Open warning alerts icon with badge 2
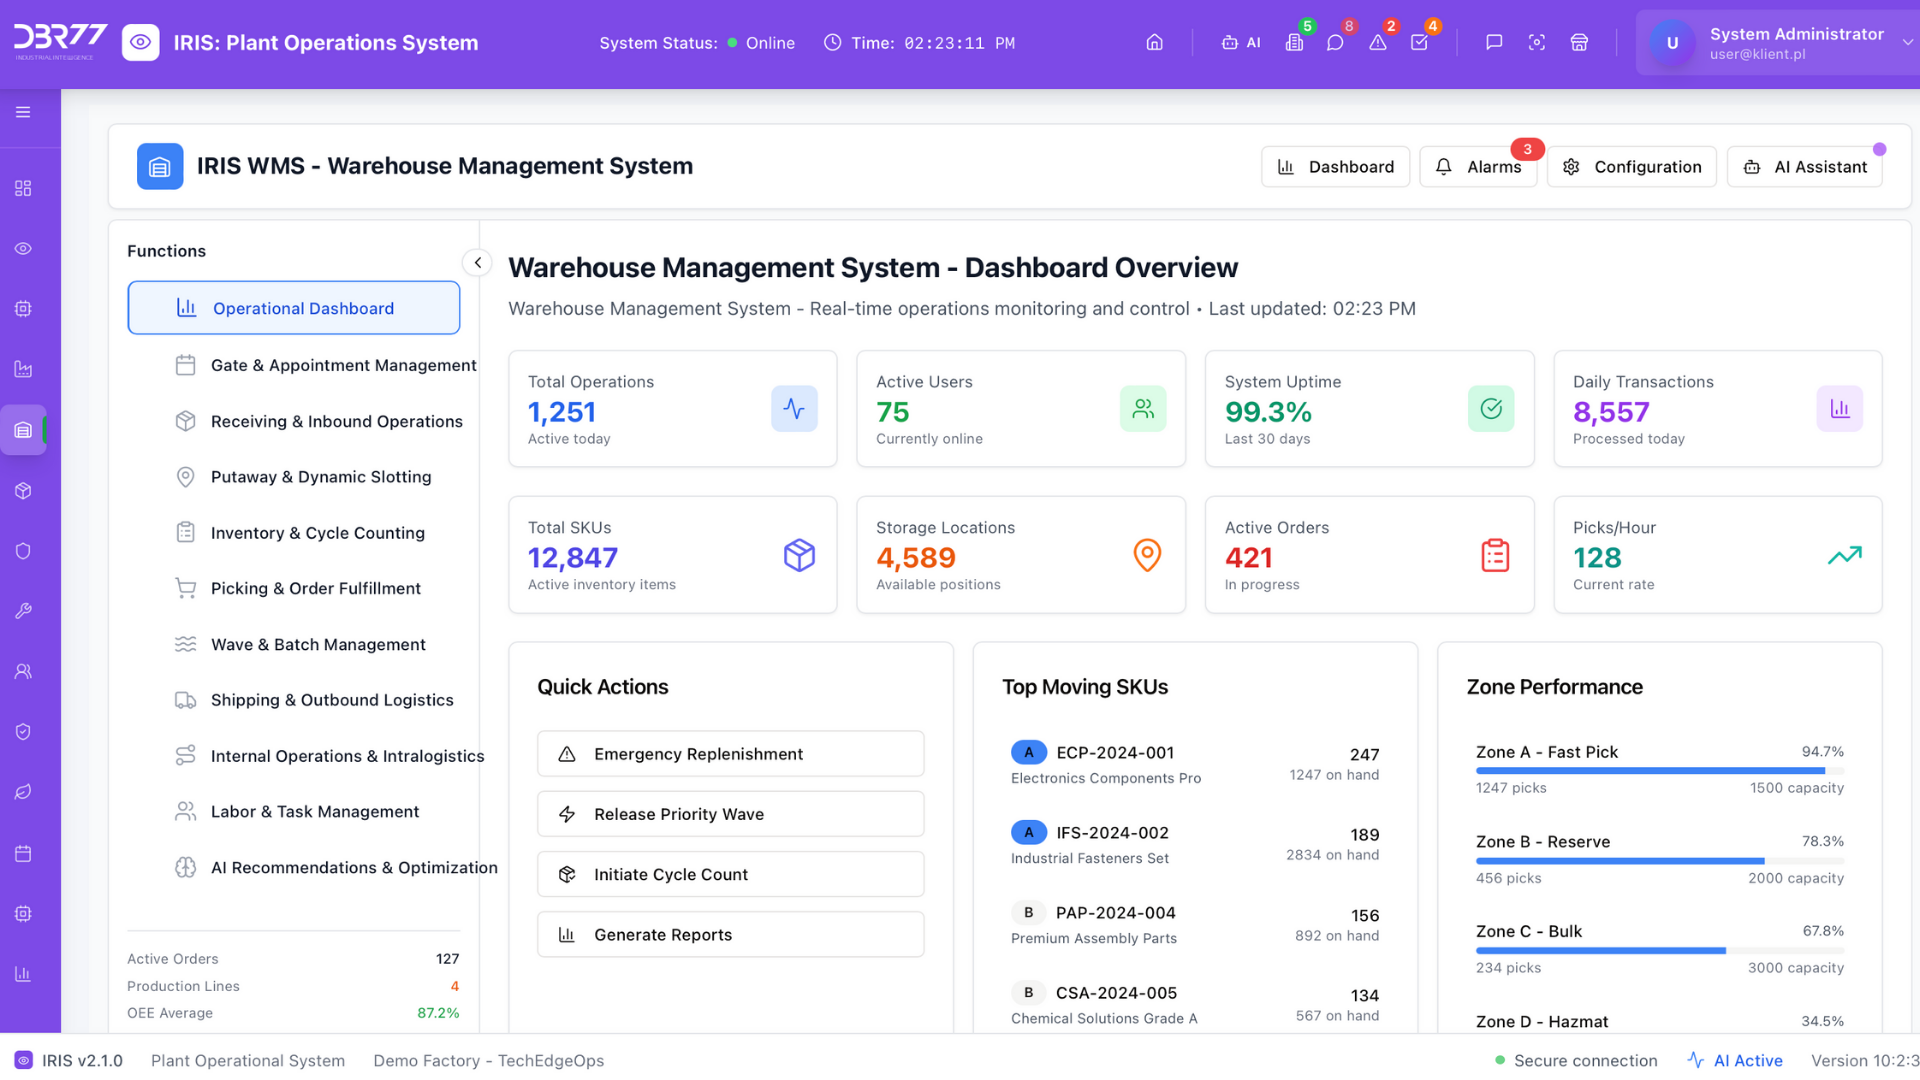Viewport: 1920px width, 1080px height. pos(1378,43)
